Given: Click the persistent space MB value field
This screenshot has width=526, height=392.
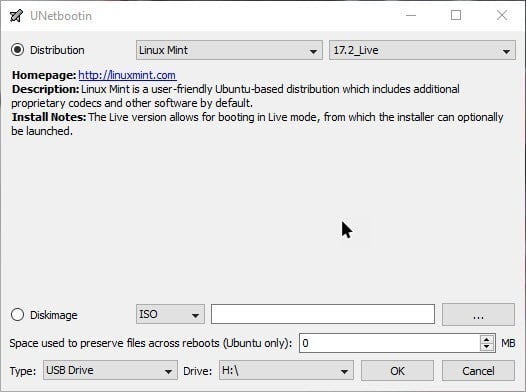Looking at the screenshot, I should pyautogui.click(x=390, y=343).
